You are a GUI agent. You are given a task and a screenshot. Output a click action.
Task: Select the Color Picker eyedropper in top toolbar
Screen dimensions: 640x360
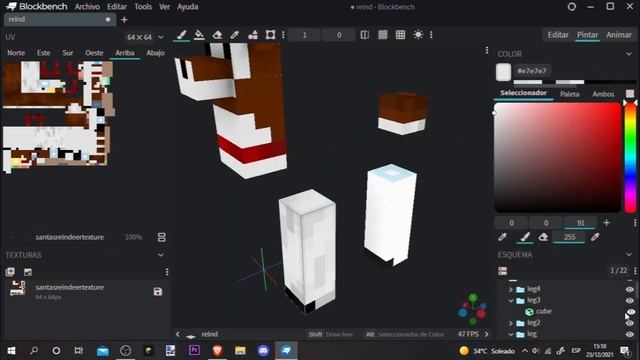(235, 35)
